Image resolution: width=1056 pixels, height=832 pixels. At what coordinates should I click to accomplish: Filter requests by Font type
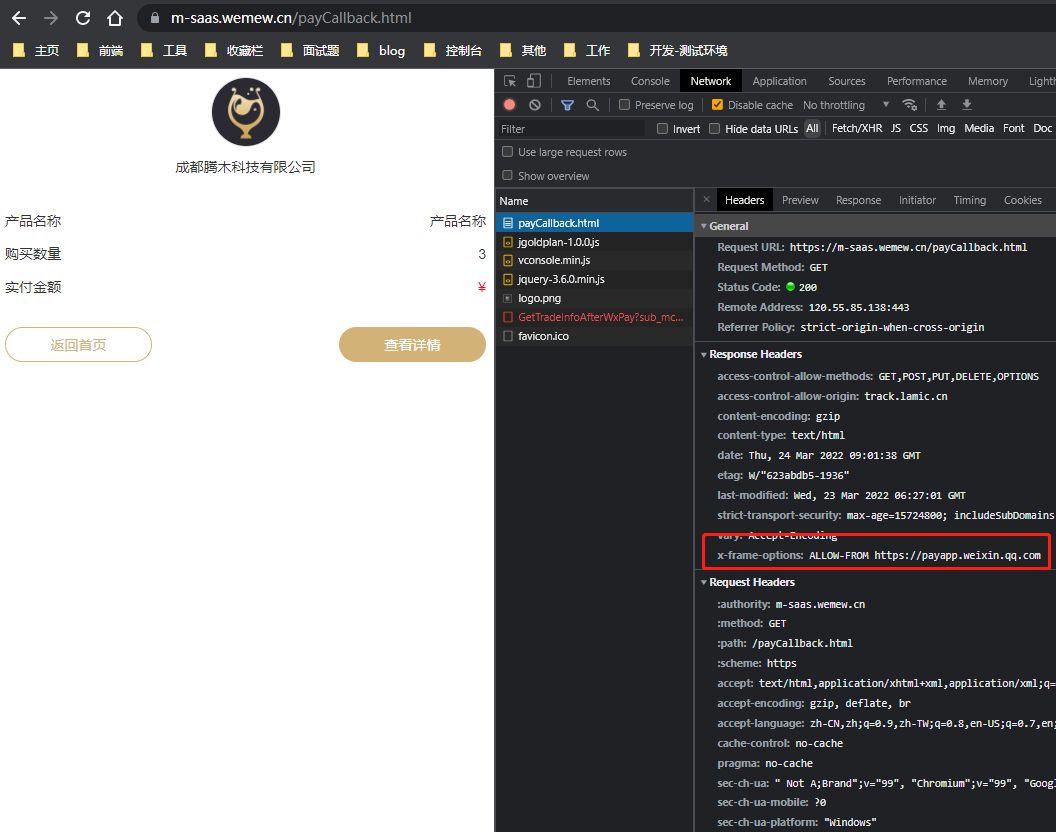pyautogui.click(x=1014, y=128)
